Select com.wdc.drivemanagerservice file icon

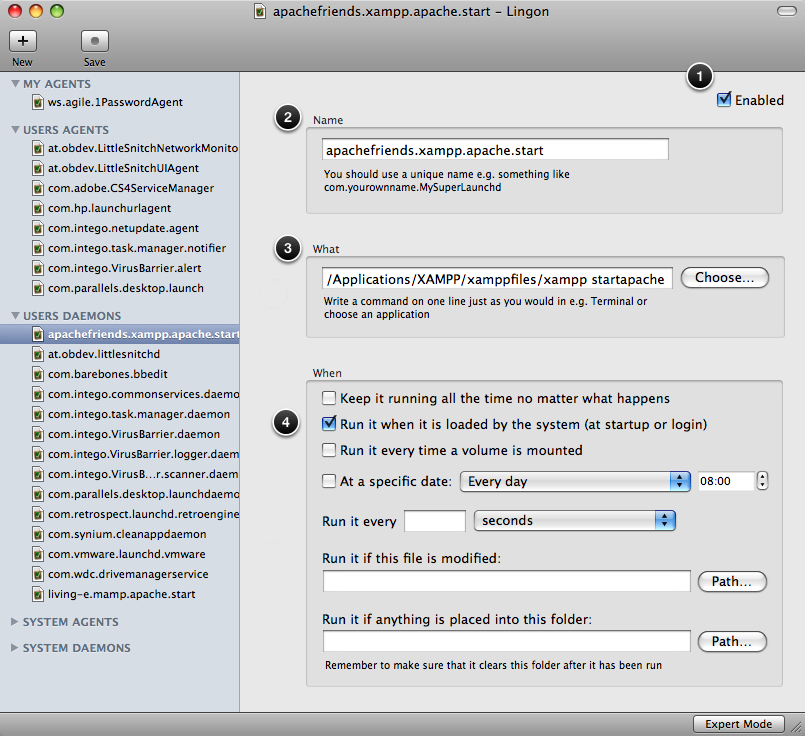pos(37,575)
